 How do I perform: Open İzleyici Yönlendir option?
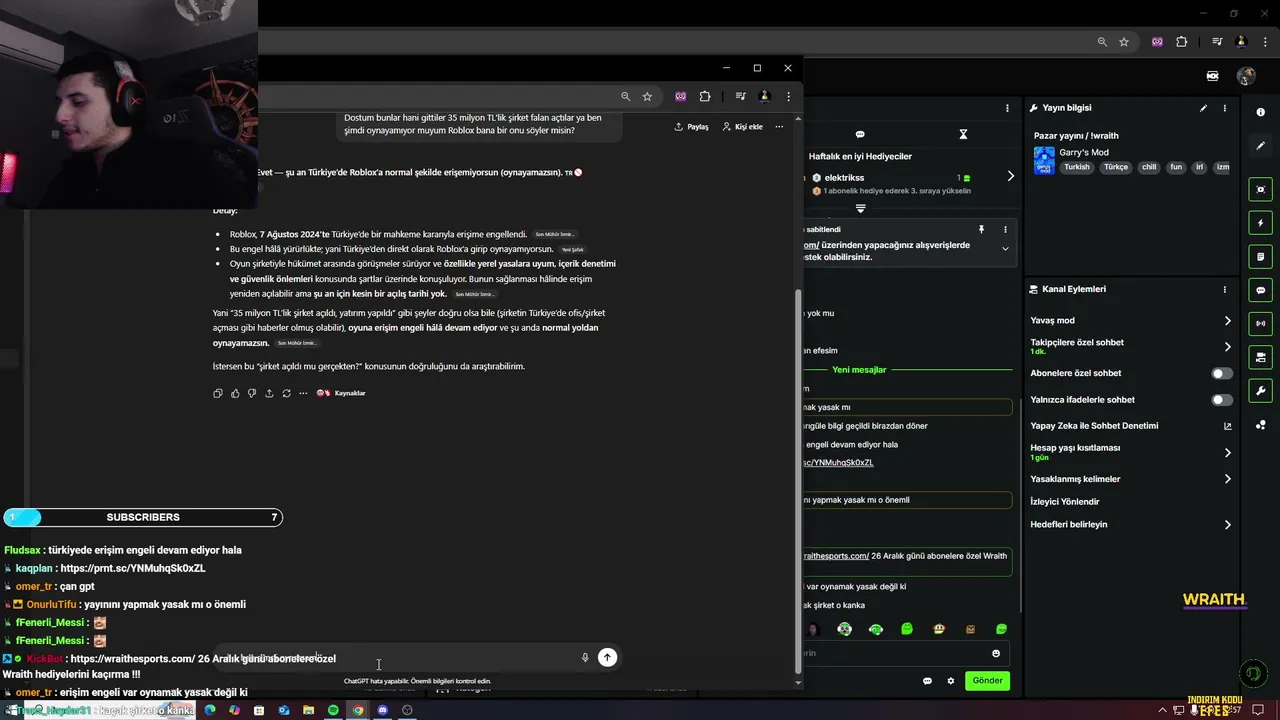coord(1065,502)
